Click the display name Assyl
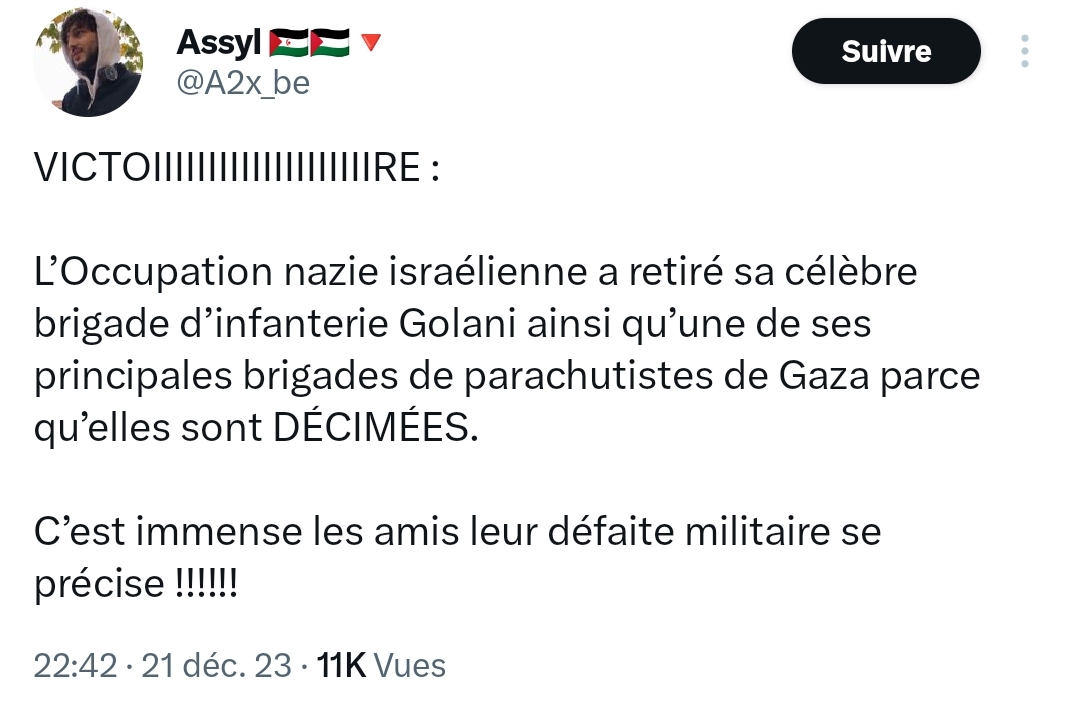The width and height of the screenshot is (1080, 717). (219, 43)
